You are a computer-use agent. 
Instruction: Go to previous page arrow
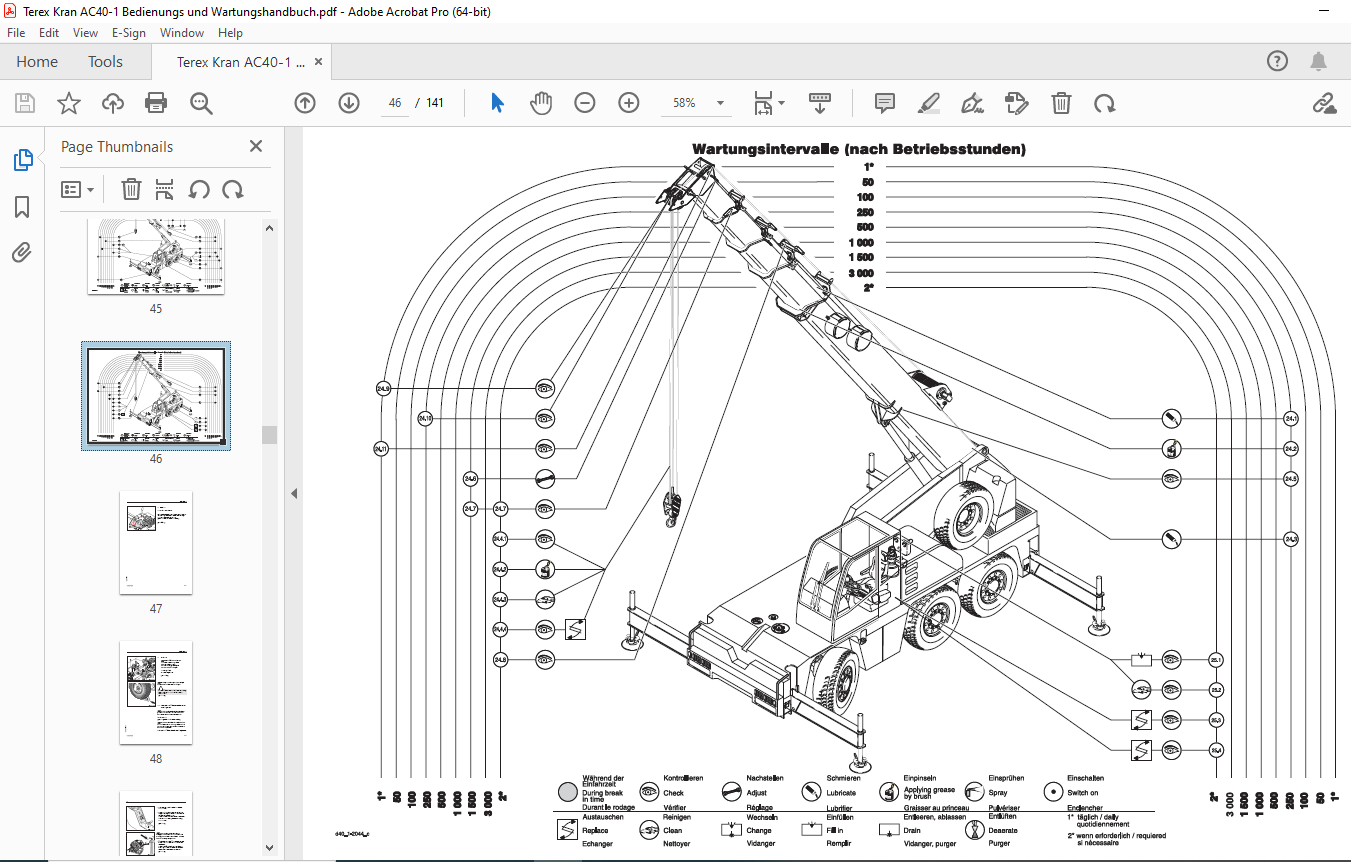click(x=305, y=103)
